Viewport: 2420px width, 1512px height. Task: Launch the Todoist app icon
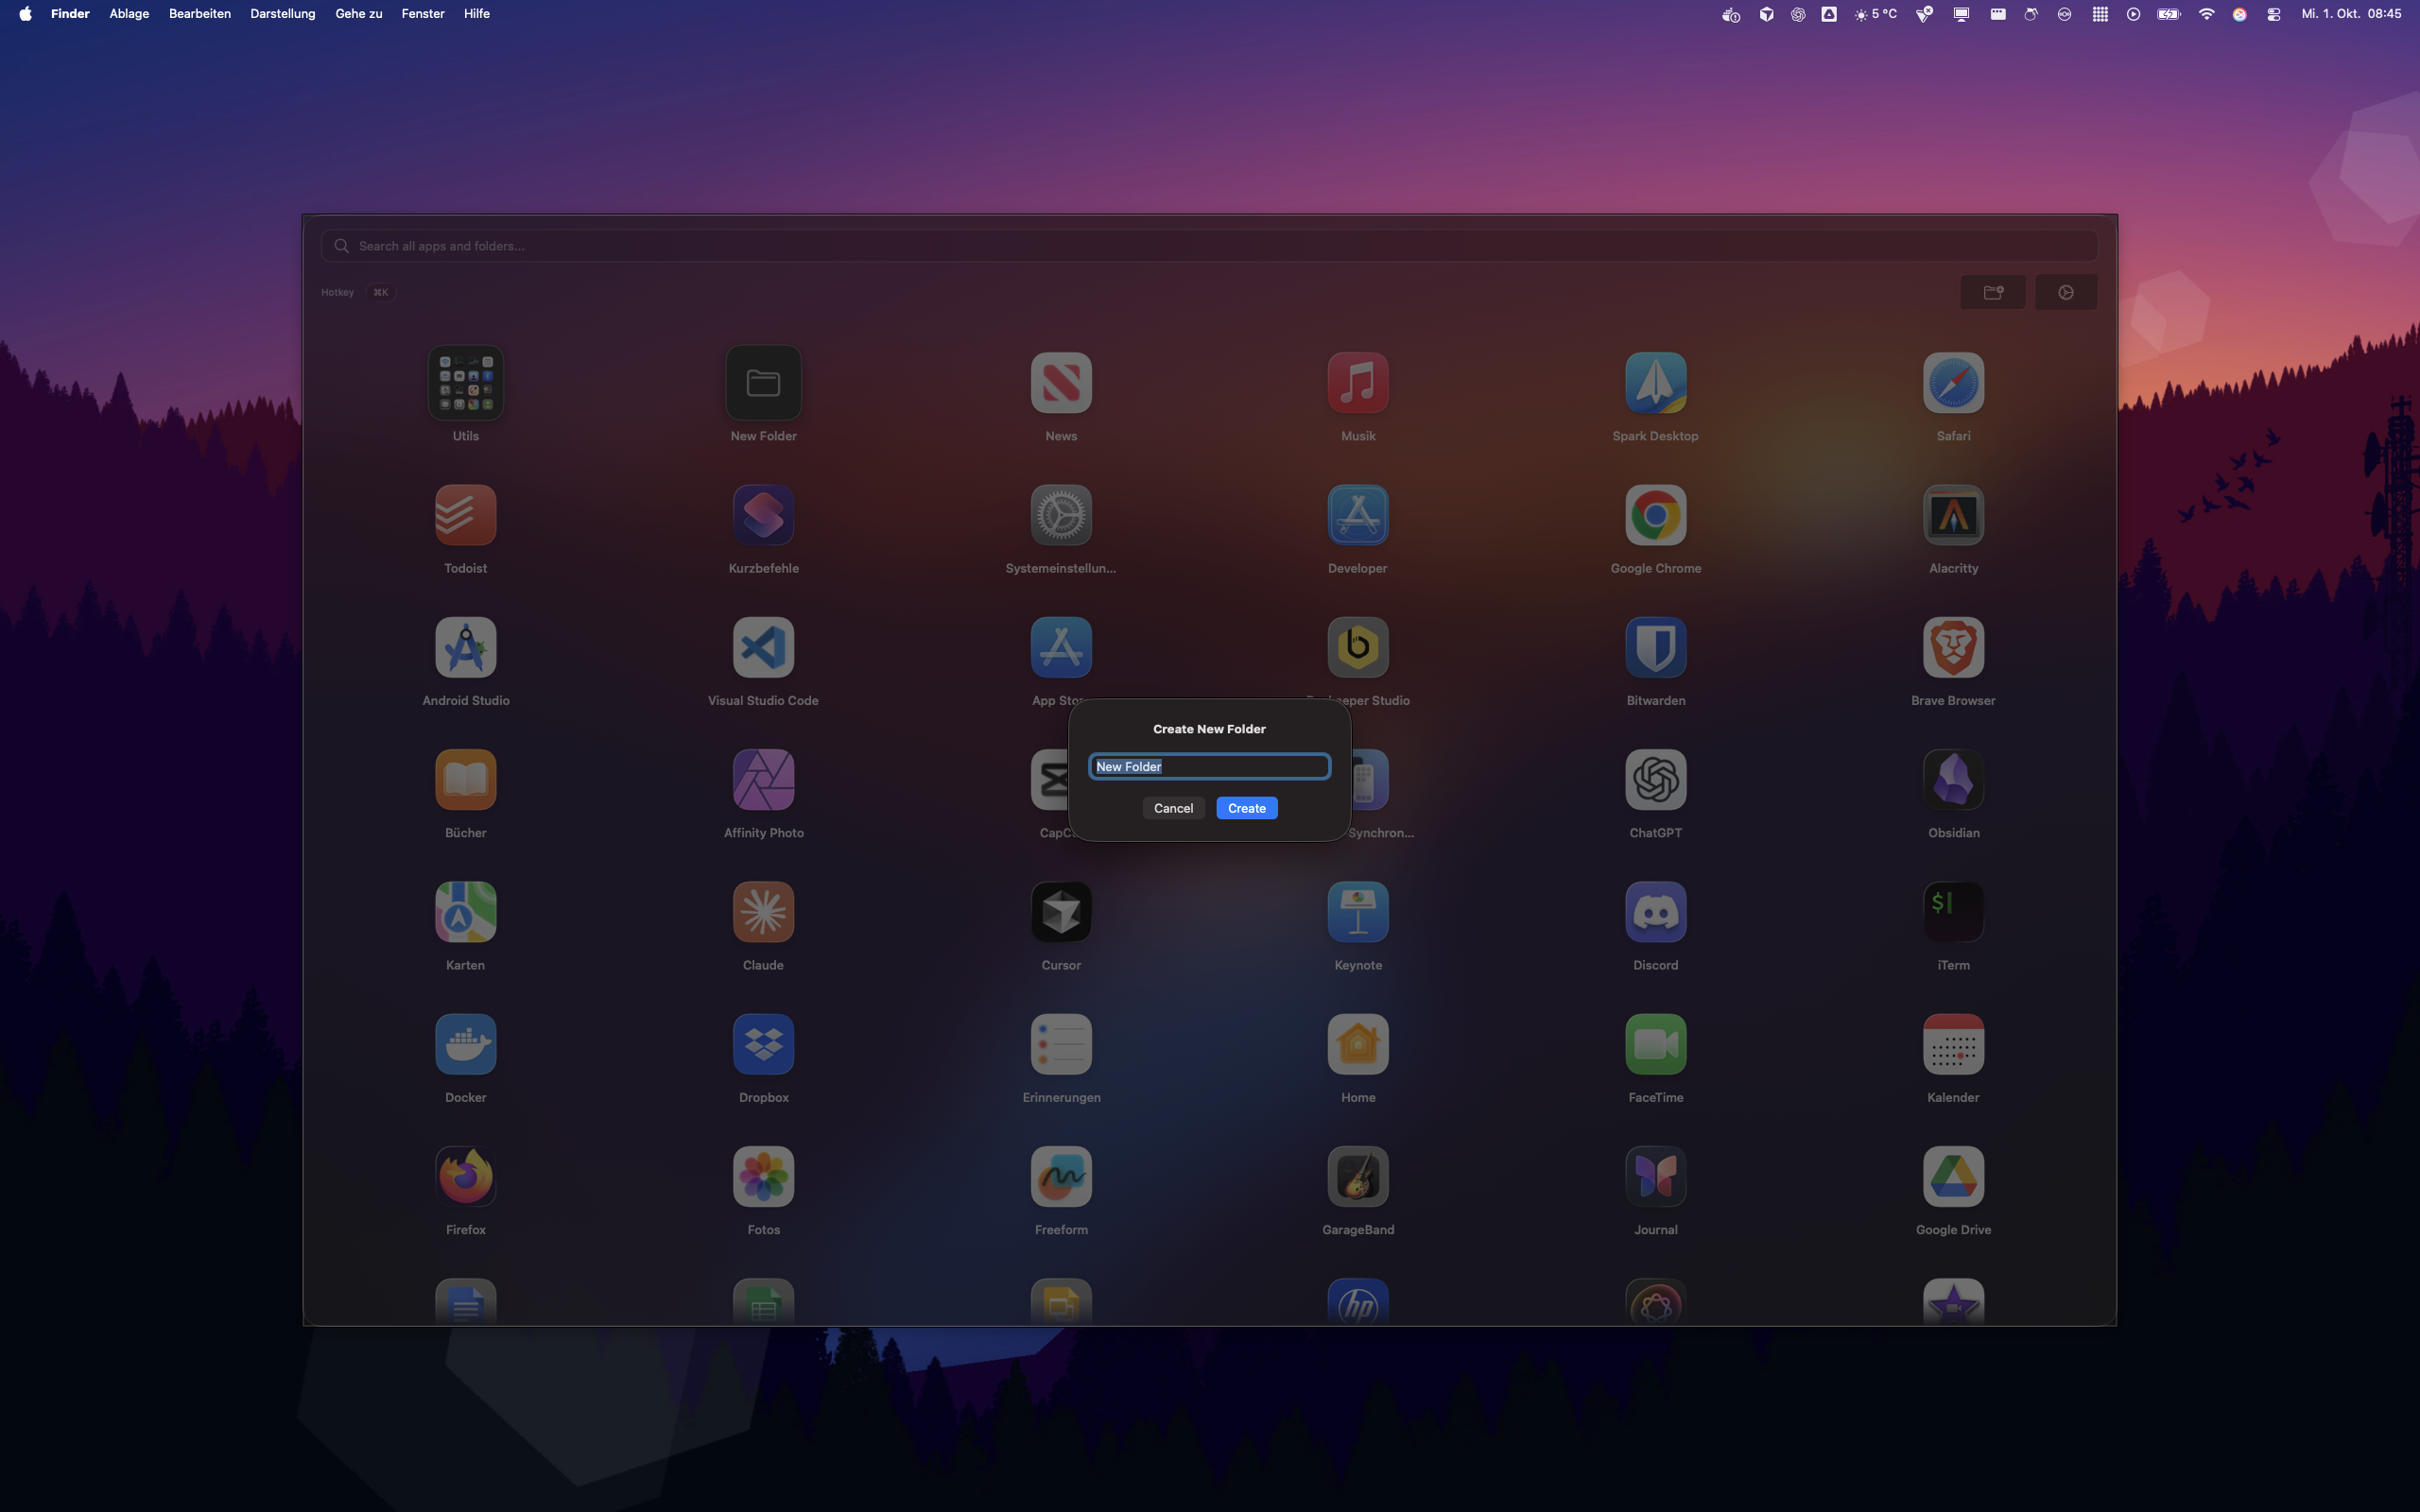(x=465, y=516)
